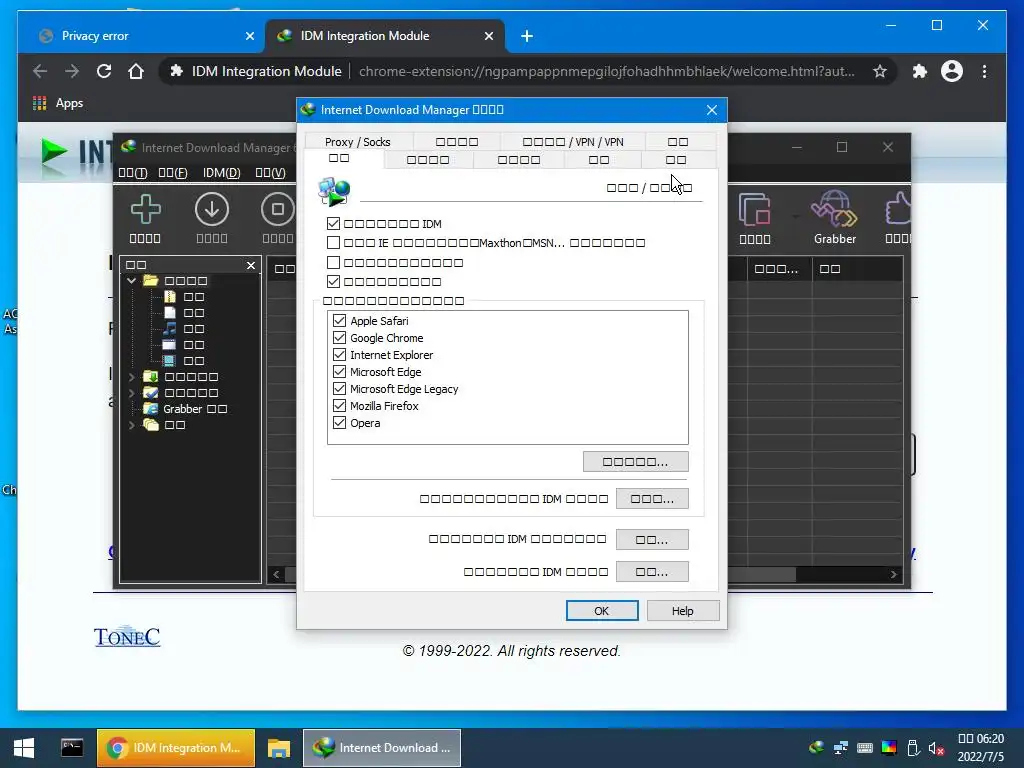Close the categories side panel
Image resolution: width=1024 pixels, height=768 pixels.
251,265
